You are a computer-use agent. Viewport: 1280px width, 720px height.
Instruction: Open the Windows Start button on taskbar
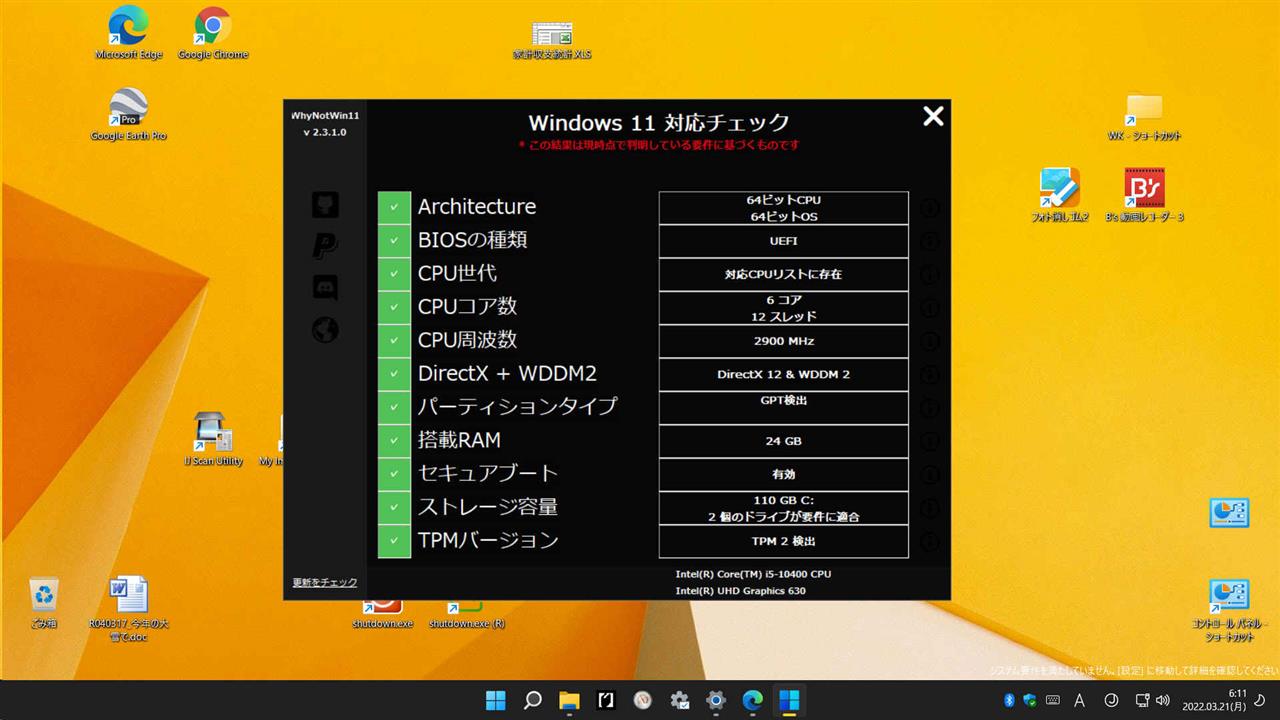pos(495,700)
